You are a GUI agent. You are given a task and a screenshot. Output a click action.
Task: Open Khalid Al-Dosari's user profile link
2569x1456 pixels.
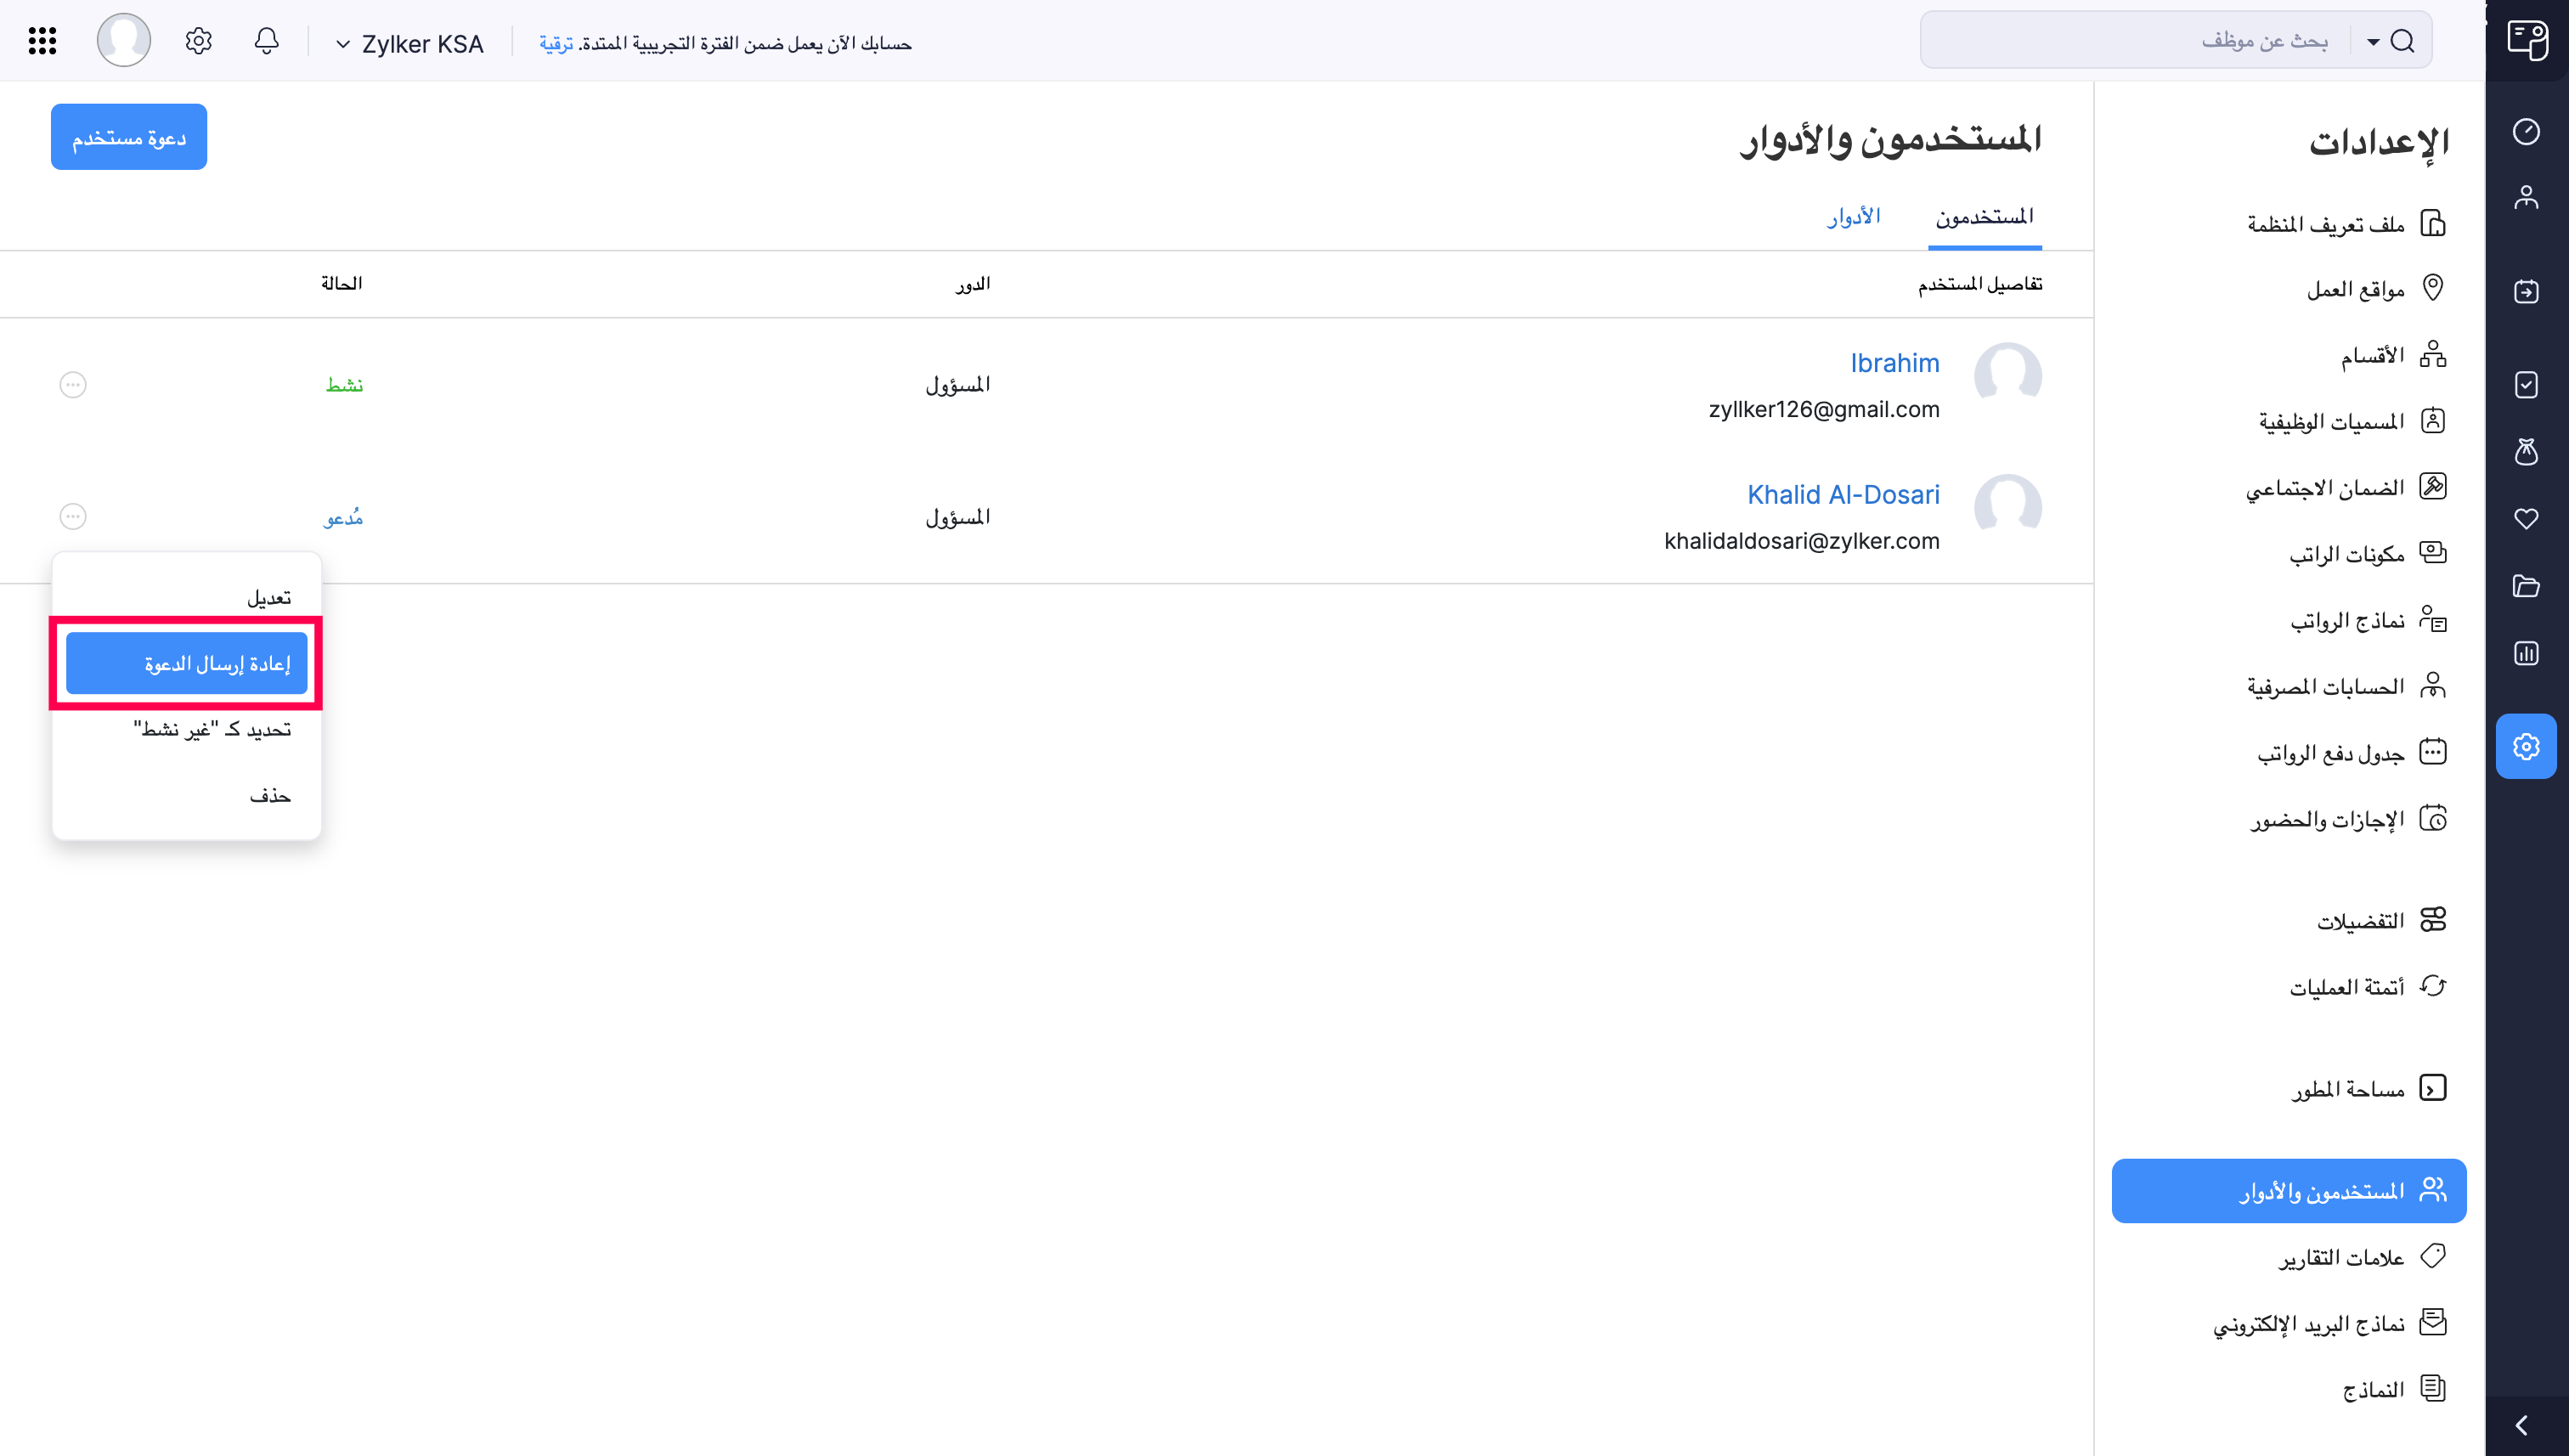point(1843,494)
